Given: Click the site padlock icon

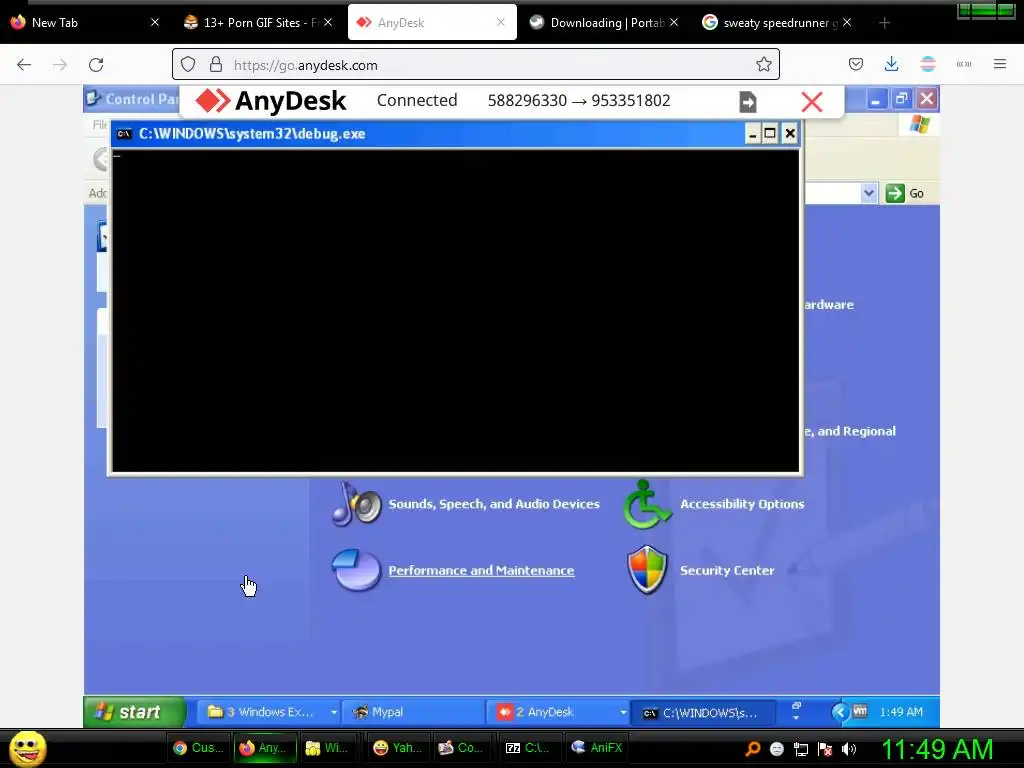Looking at the screenshot, I should point(216,65).
